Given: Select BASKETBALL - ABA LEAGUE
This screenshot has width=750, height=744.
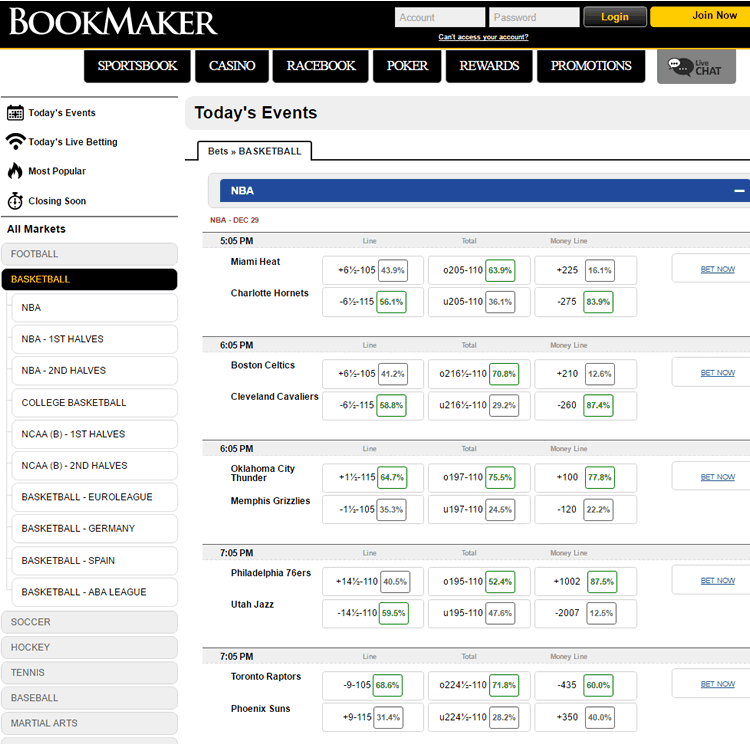Looking at the screenshot, I should pyautogui.click(x=95, y=592).
